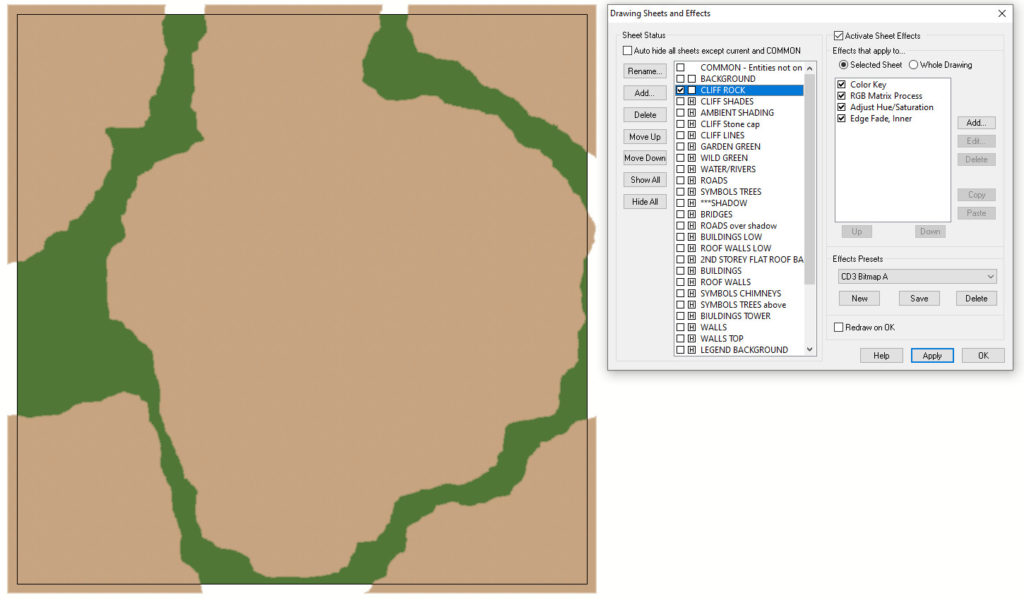Toggle hide on the ROADS sheet
The image size is (1024, 600).
[690, 180]
